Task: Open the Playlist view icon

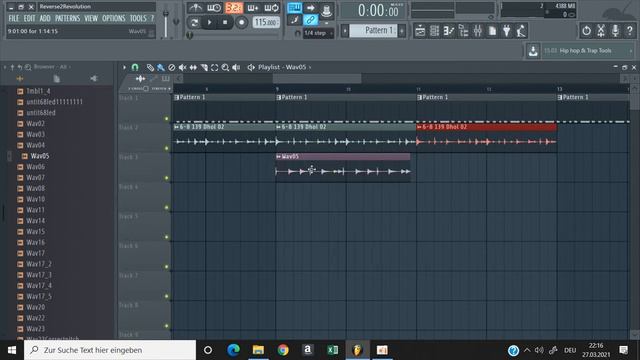Action: click(x=420, y=31)
